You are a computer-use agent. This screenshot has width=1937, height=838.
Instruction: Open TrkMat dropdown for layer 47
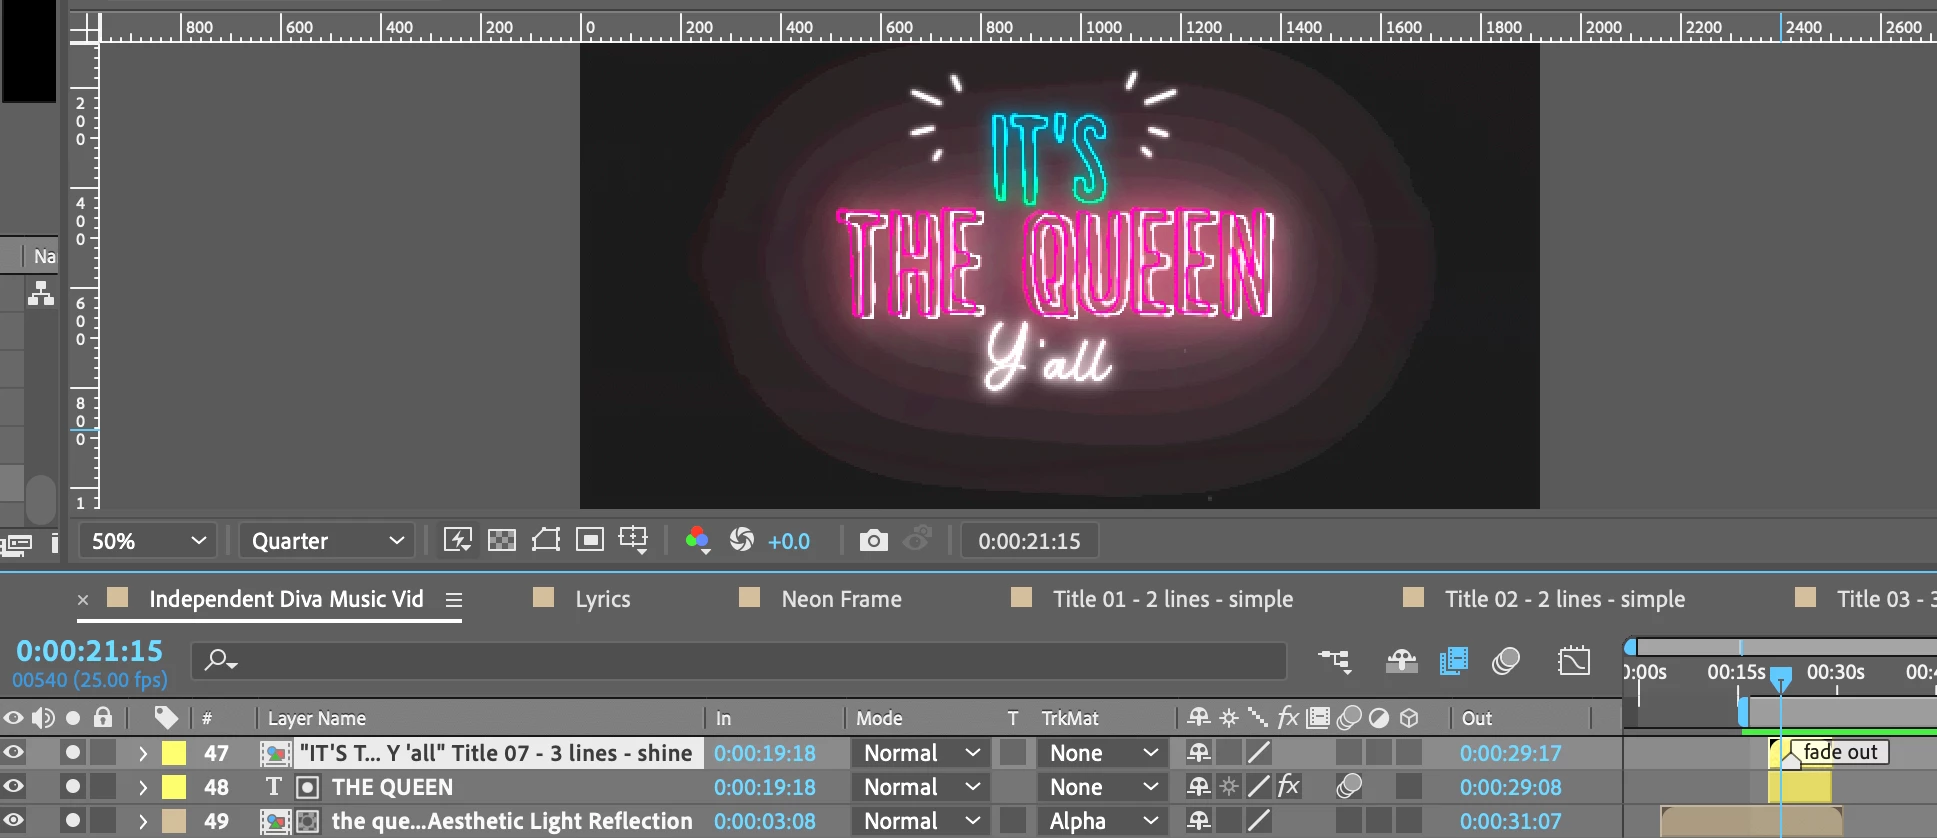coord(1104,753)
